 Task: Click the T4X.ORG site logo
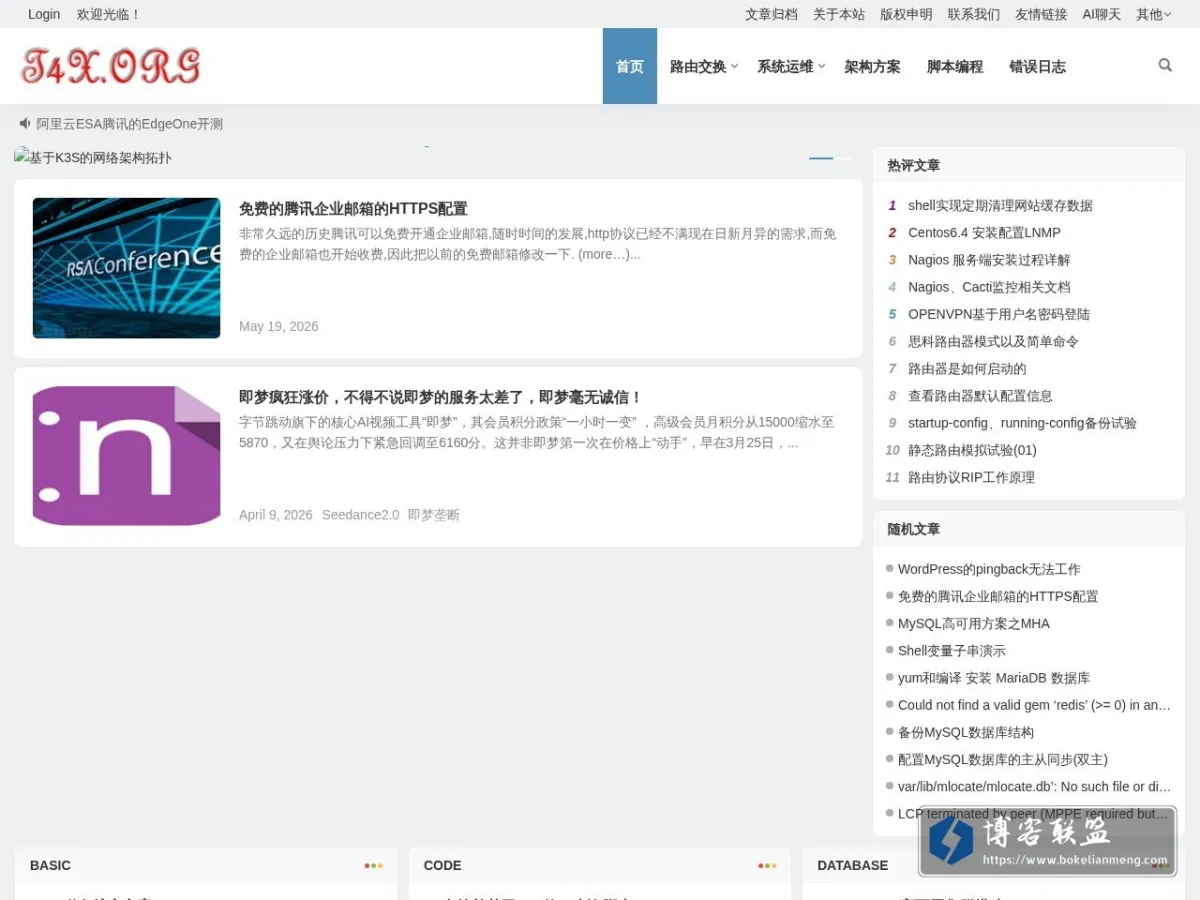tap(111, 66)
